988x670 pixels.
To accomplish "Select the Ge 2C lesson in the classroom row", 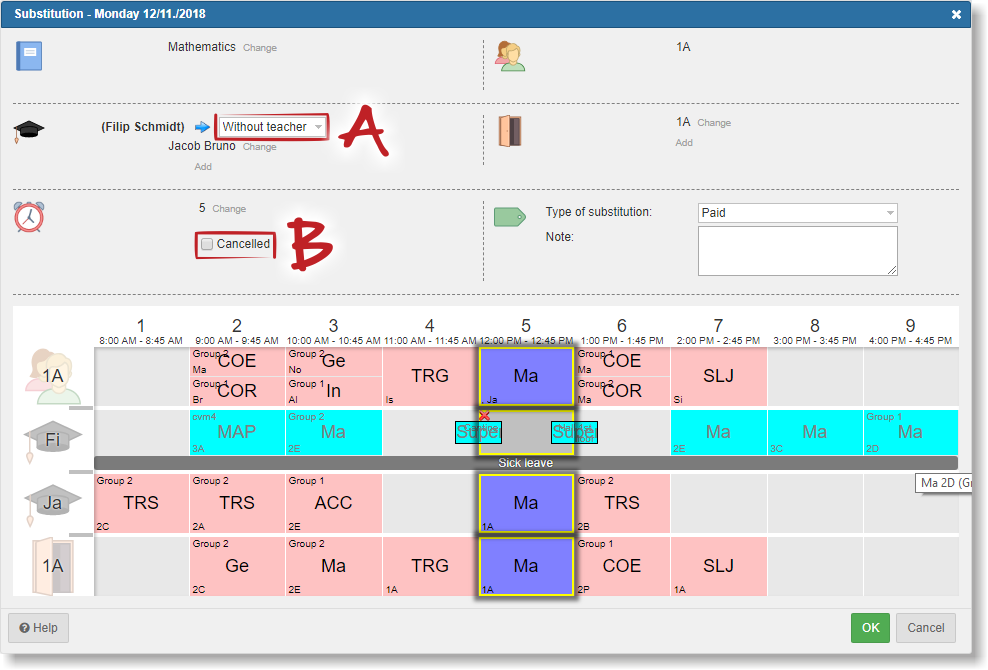I will pos(237,566).
